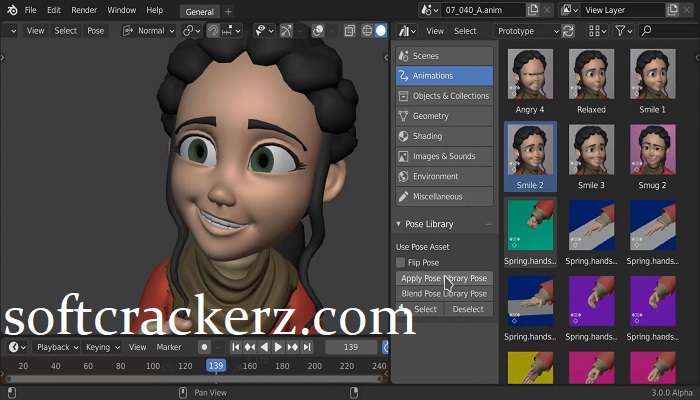Click the current frame field showing 139
The height and width of the screenshot is (400, 700).
(351, 347)
